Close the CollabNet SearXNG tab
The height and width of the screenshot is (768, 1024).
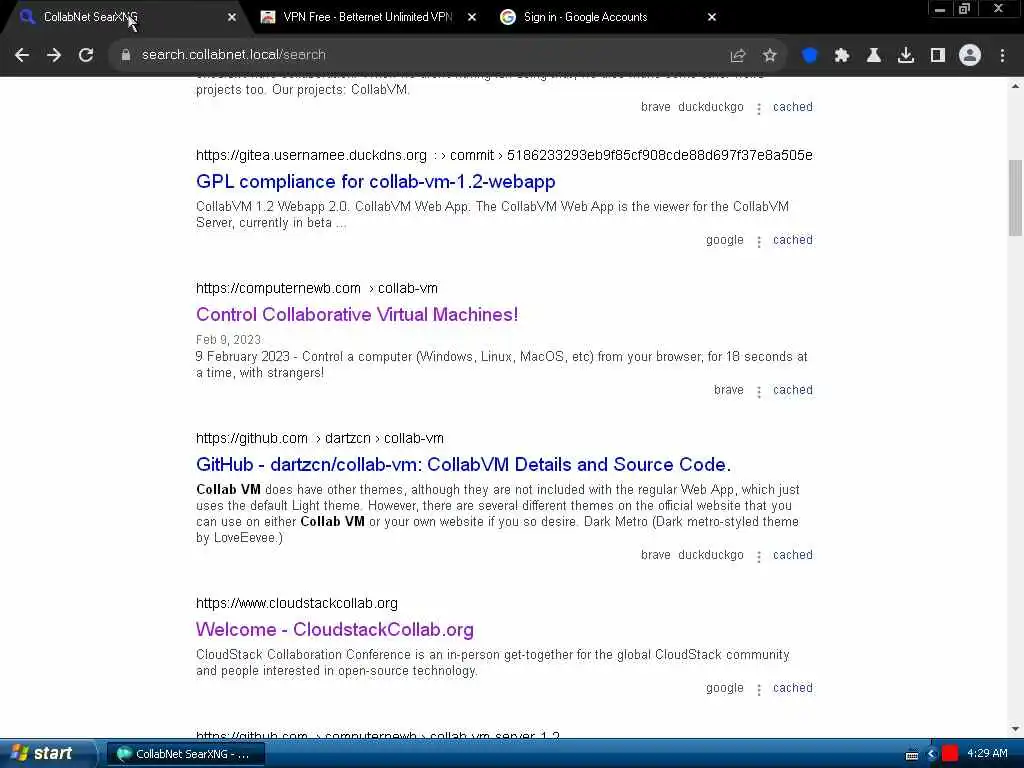click(232, 18)
